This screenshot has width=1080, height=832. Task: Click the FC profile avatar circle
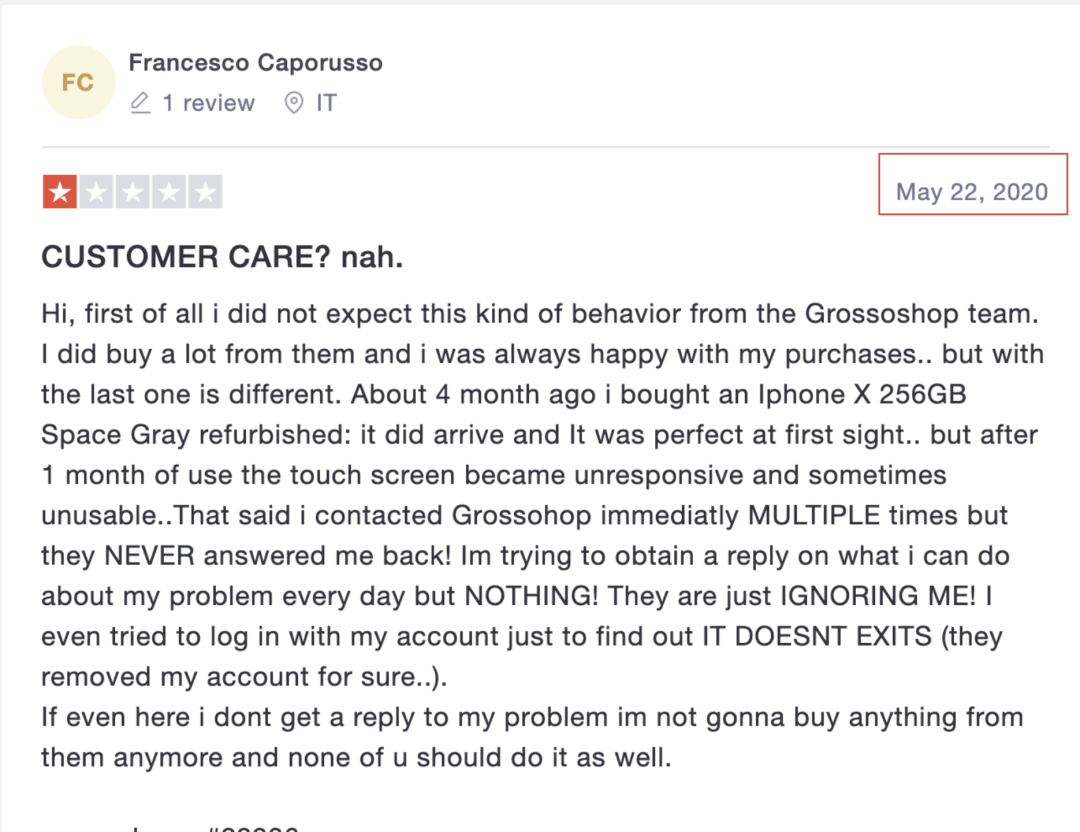(x=79, y=83)
